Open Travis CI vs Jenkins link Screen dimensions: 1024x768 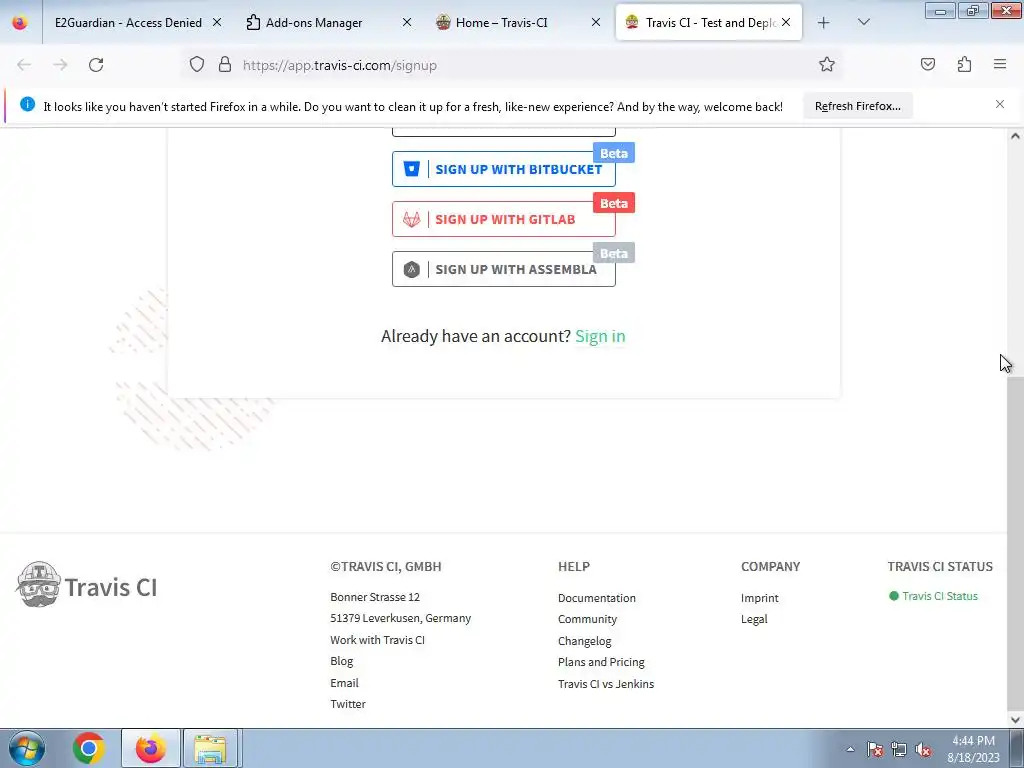pos(605,684)
